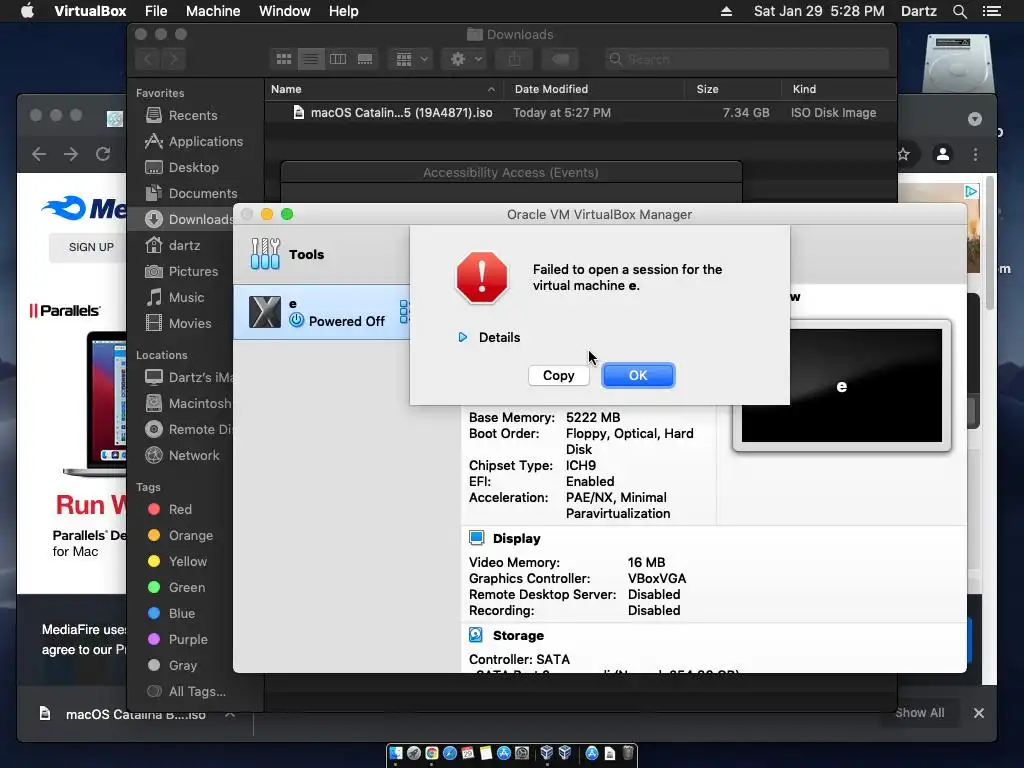Viewport: 1024px width, 768px height.
Task: Open Notification Center list icon
Action: 992,11
